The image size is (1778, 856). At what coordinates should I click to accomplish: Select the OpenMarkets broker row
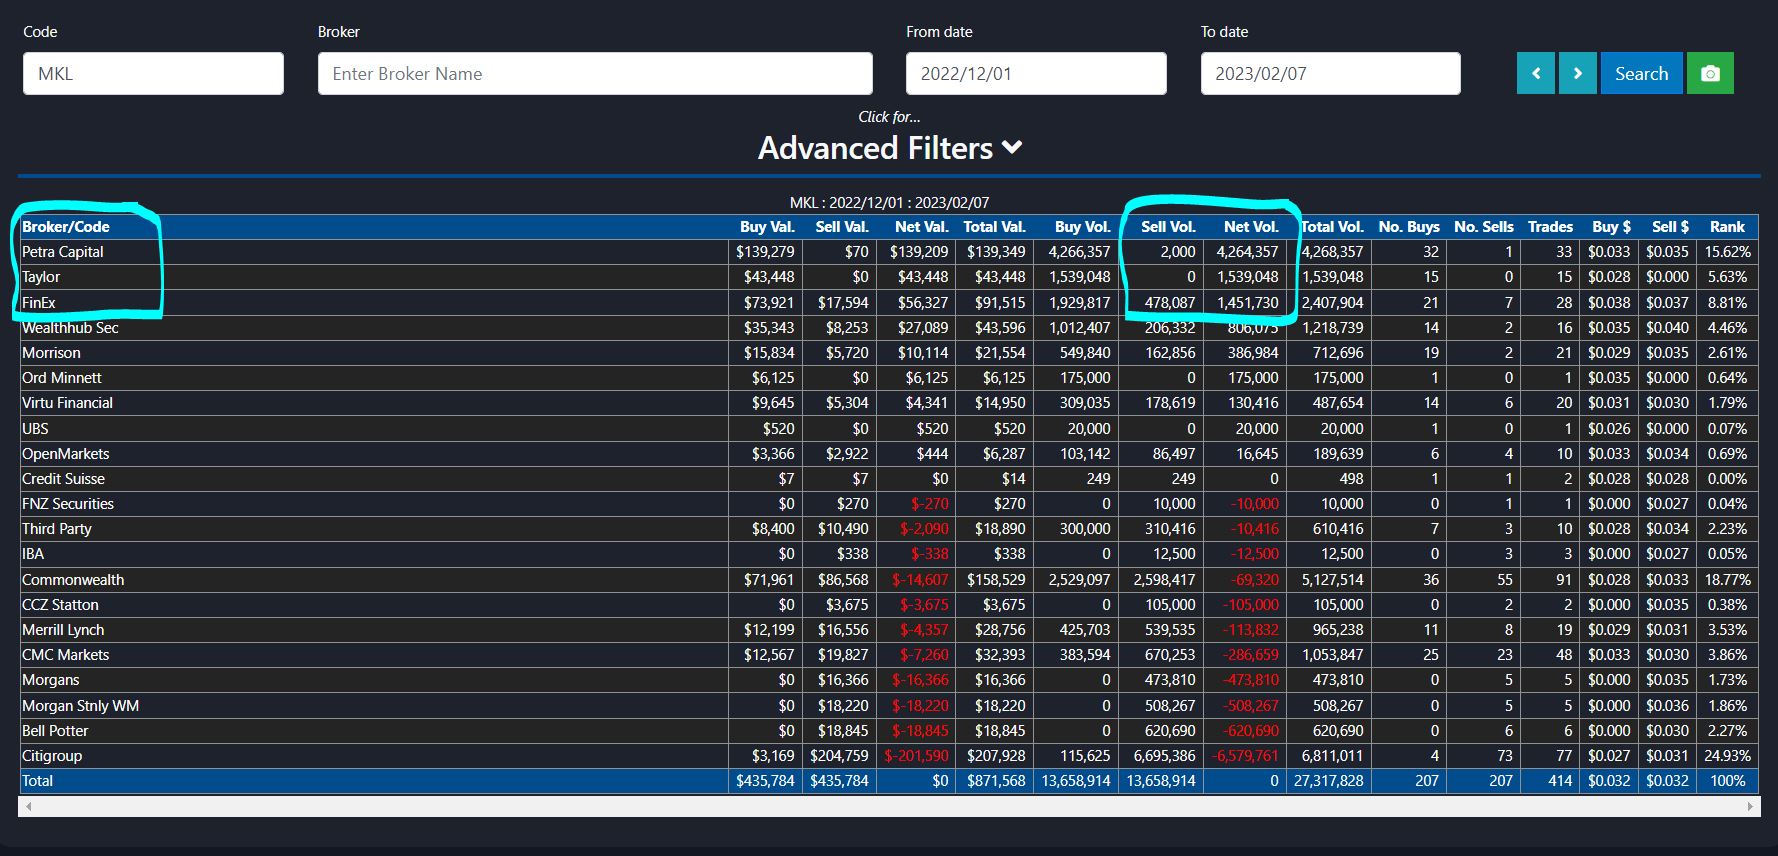[888, 454]
